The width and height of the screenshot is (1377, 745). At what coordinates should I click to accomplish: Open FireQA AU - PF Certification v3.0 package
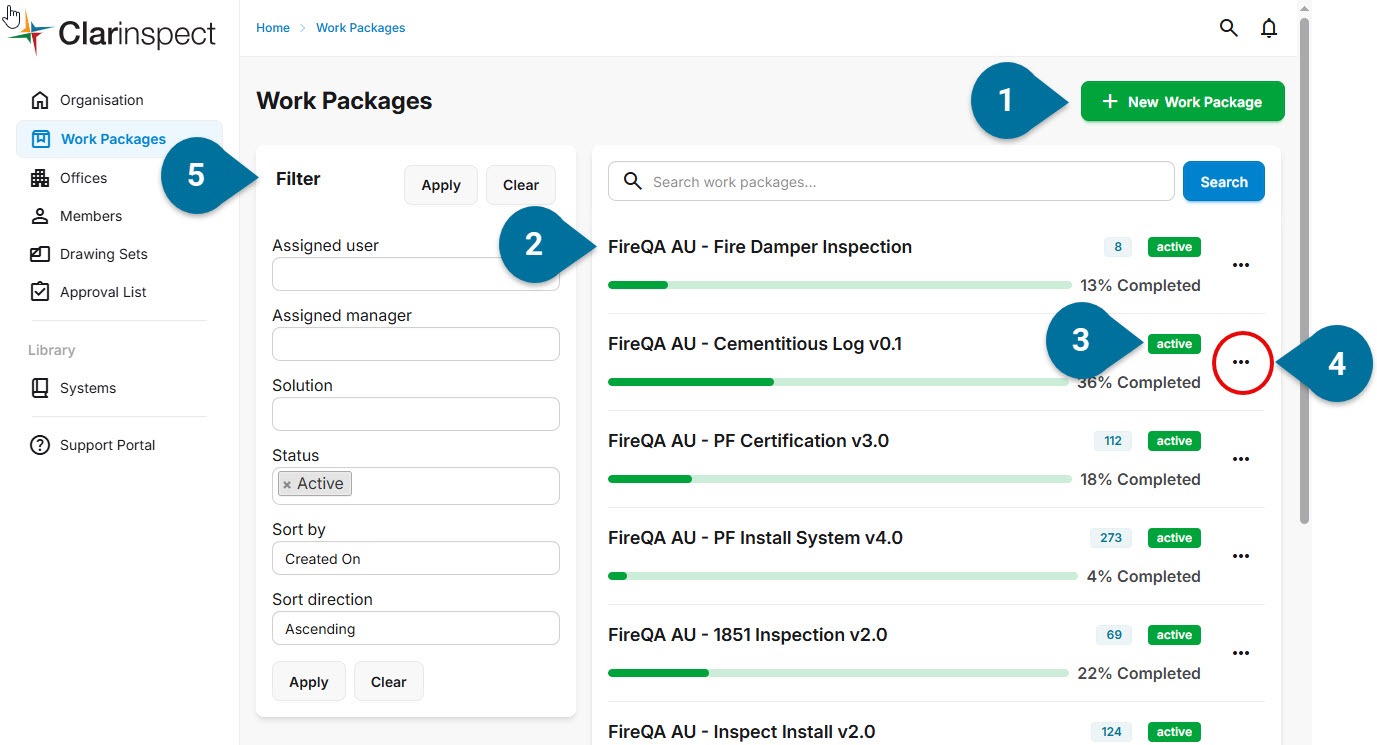(x=748, y=441)
